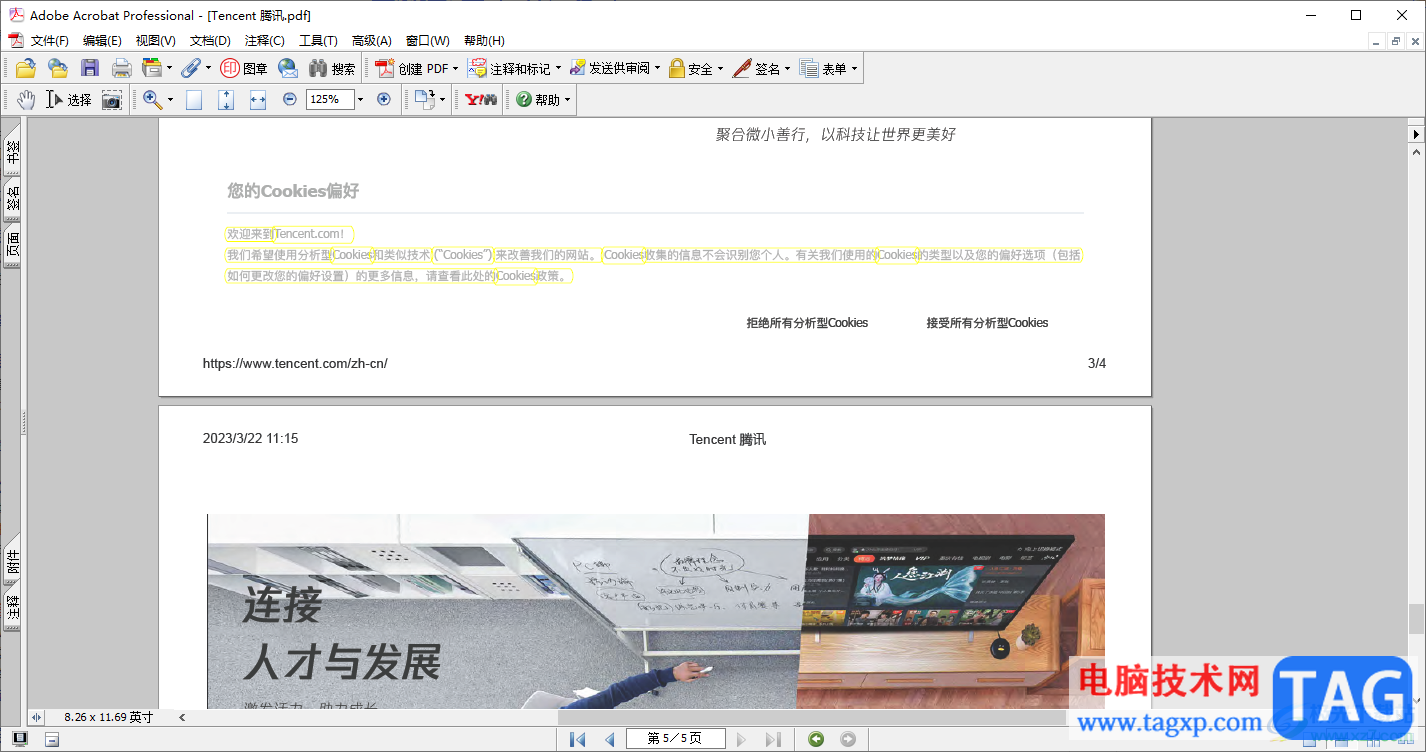Open the 视图(V) menu
This screenshot has width=1426, height=752.
click(x=155, y=41)
